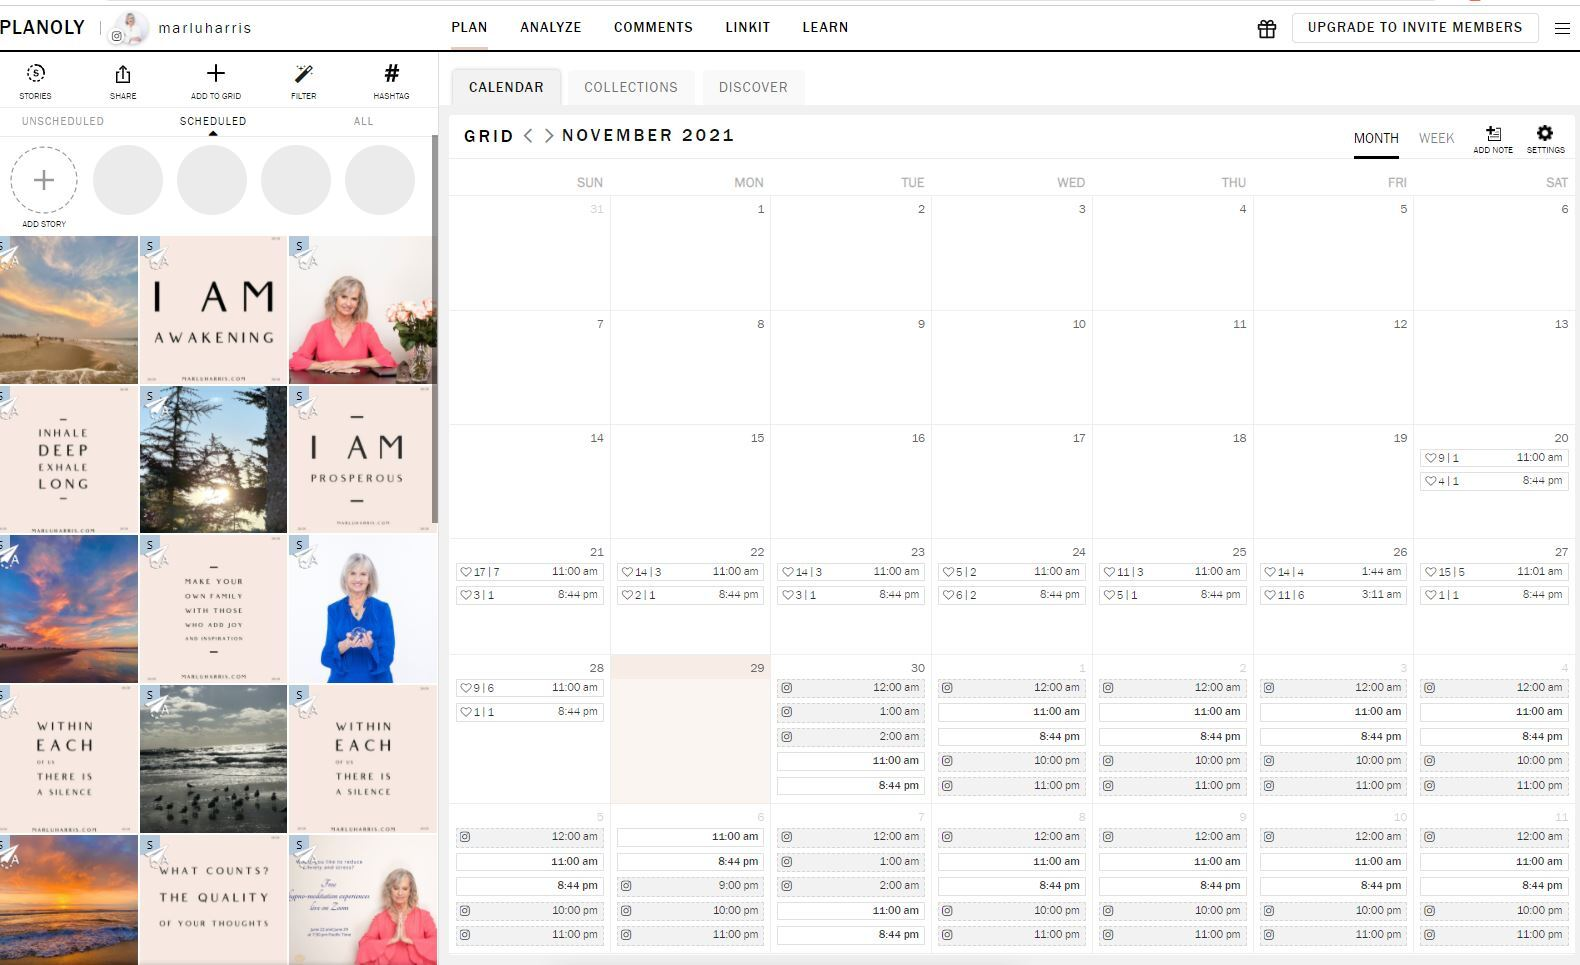Open the Filter magic wand tool
Image resolution: width=1580 pixels, height=965 pixels.
pyautogui.click(x=304, y=81)
